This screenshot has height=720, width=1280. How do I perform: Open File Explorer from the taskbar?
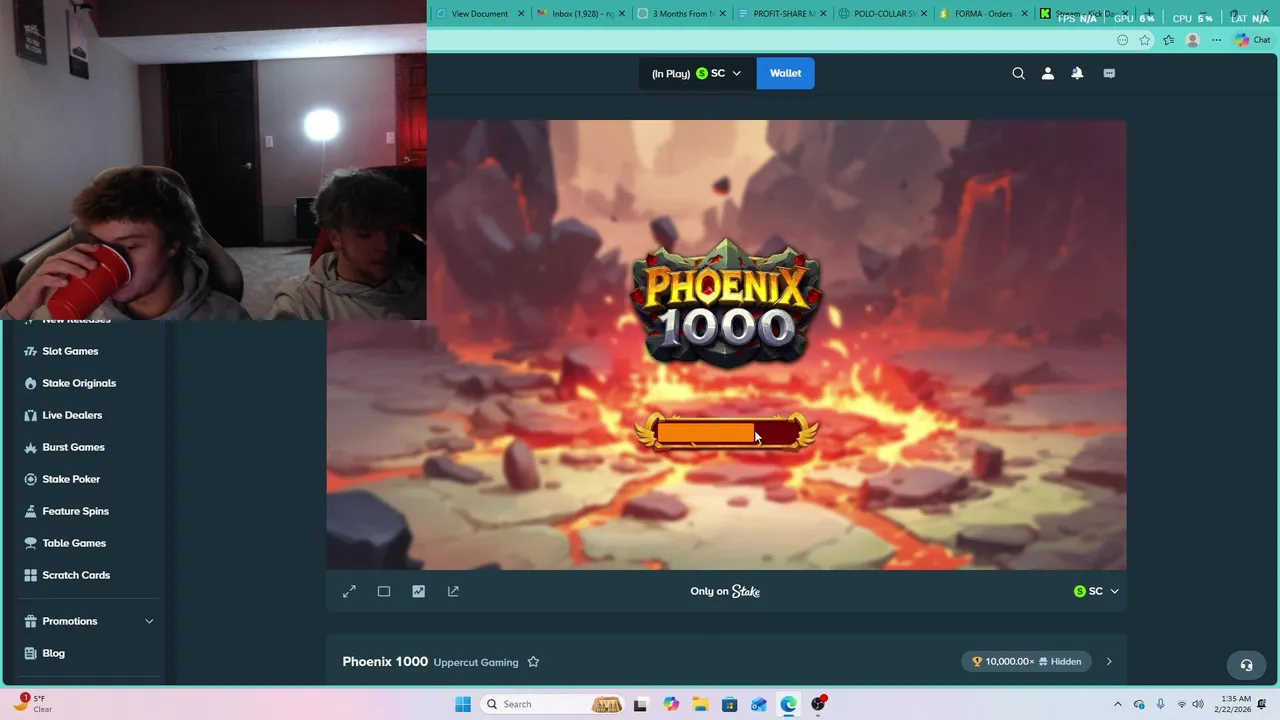pos(700,704)
